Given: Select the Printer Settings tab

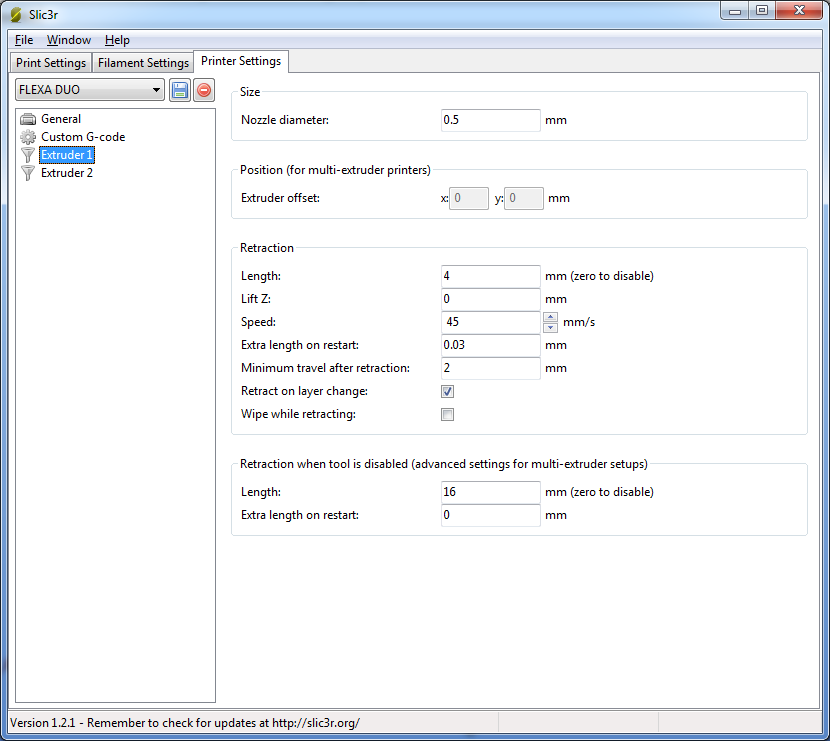Looking at the screenshot, I should pyautogui.click(x=241, y=61).
